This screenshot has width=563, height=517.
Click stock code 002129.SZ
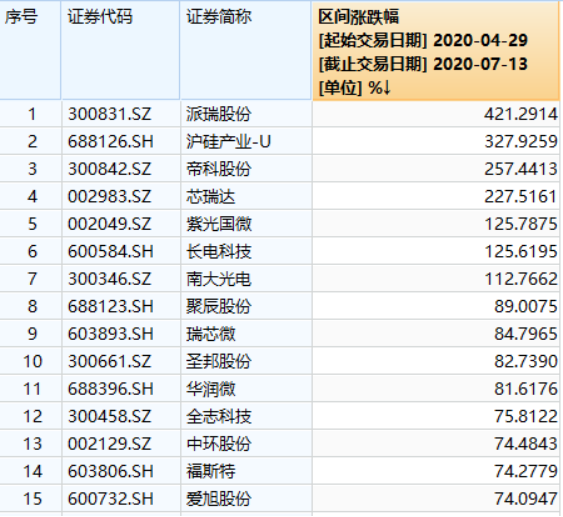coord(110,444)
